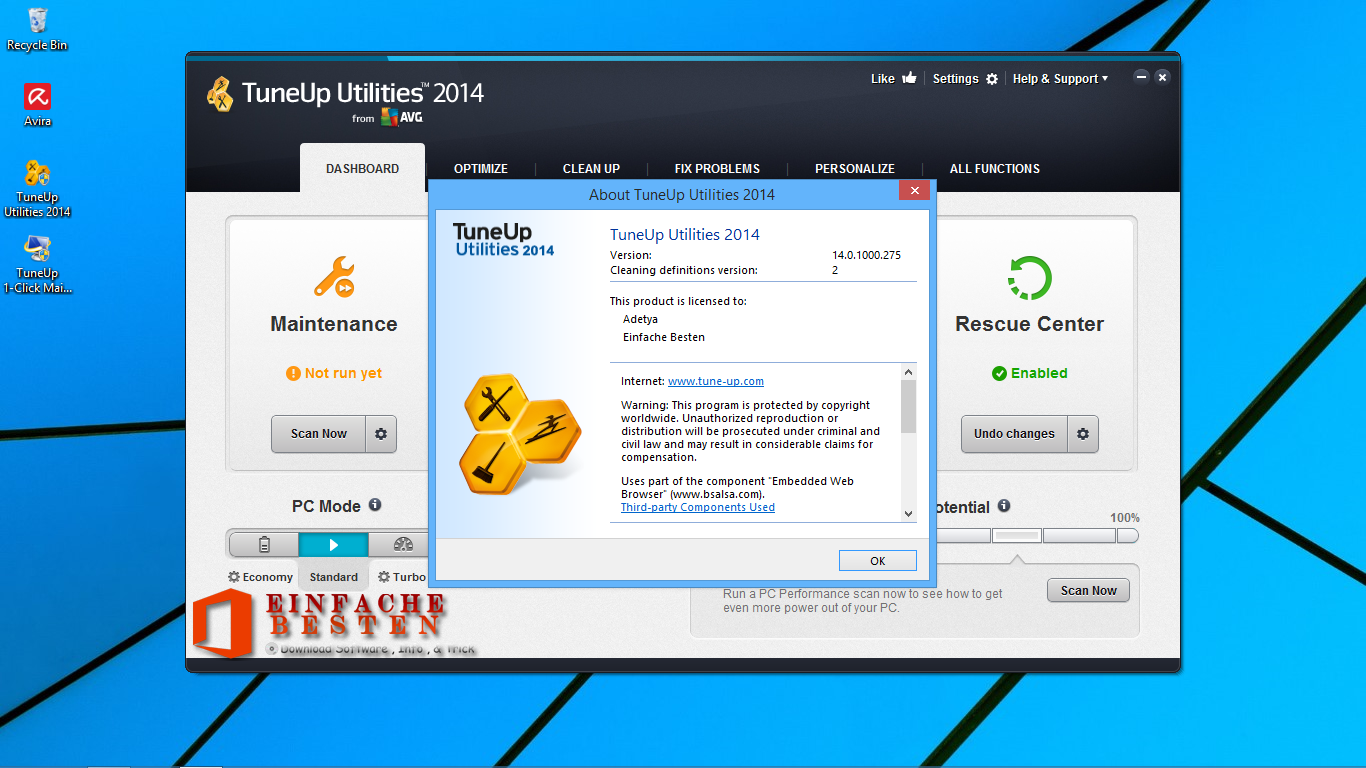This screenshot has width=1366, height=768.
Task: Select the Economy battery icon in PC Mode
Action: 263,544
